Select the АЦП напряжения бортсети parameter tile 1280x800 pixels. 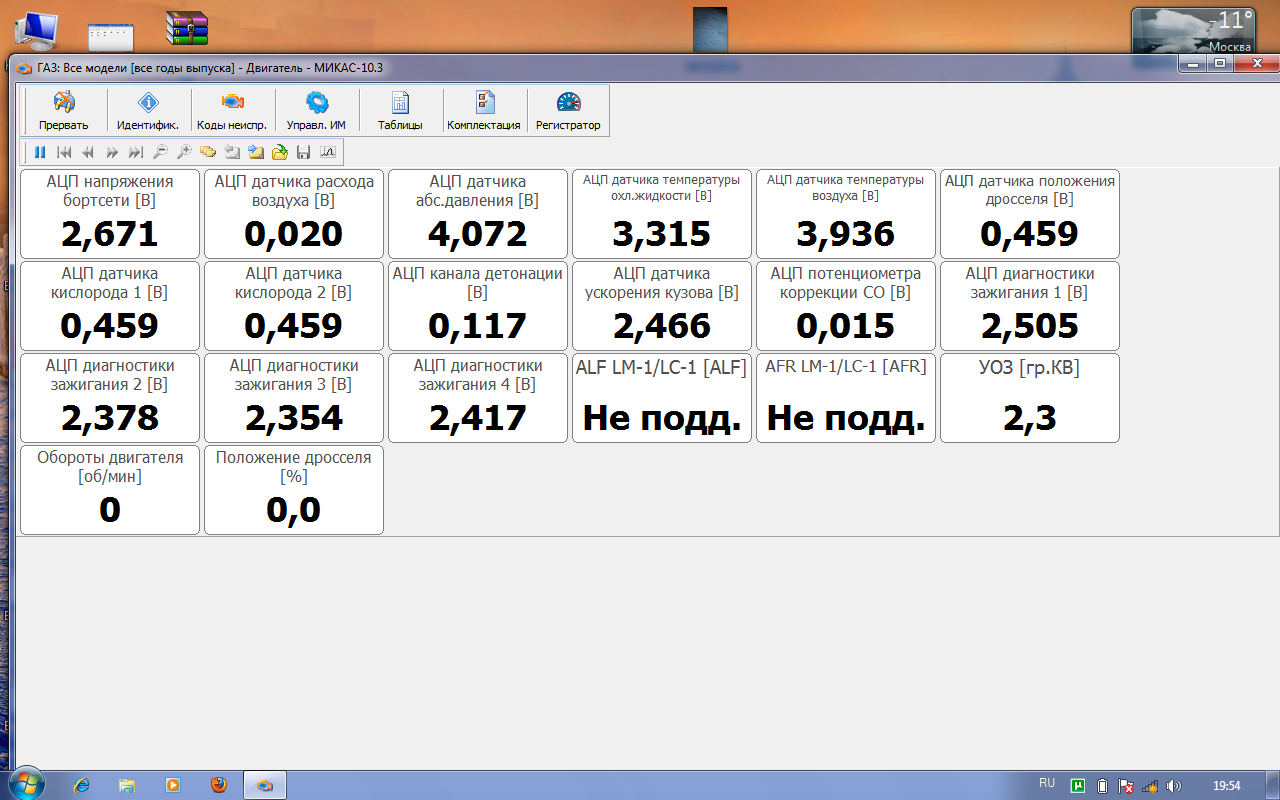point(110,214)
